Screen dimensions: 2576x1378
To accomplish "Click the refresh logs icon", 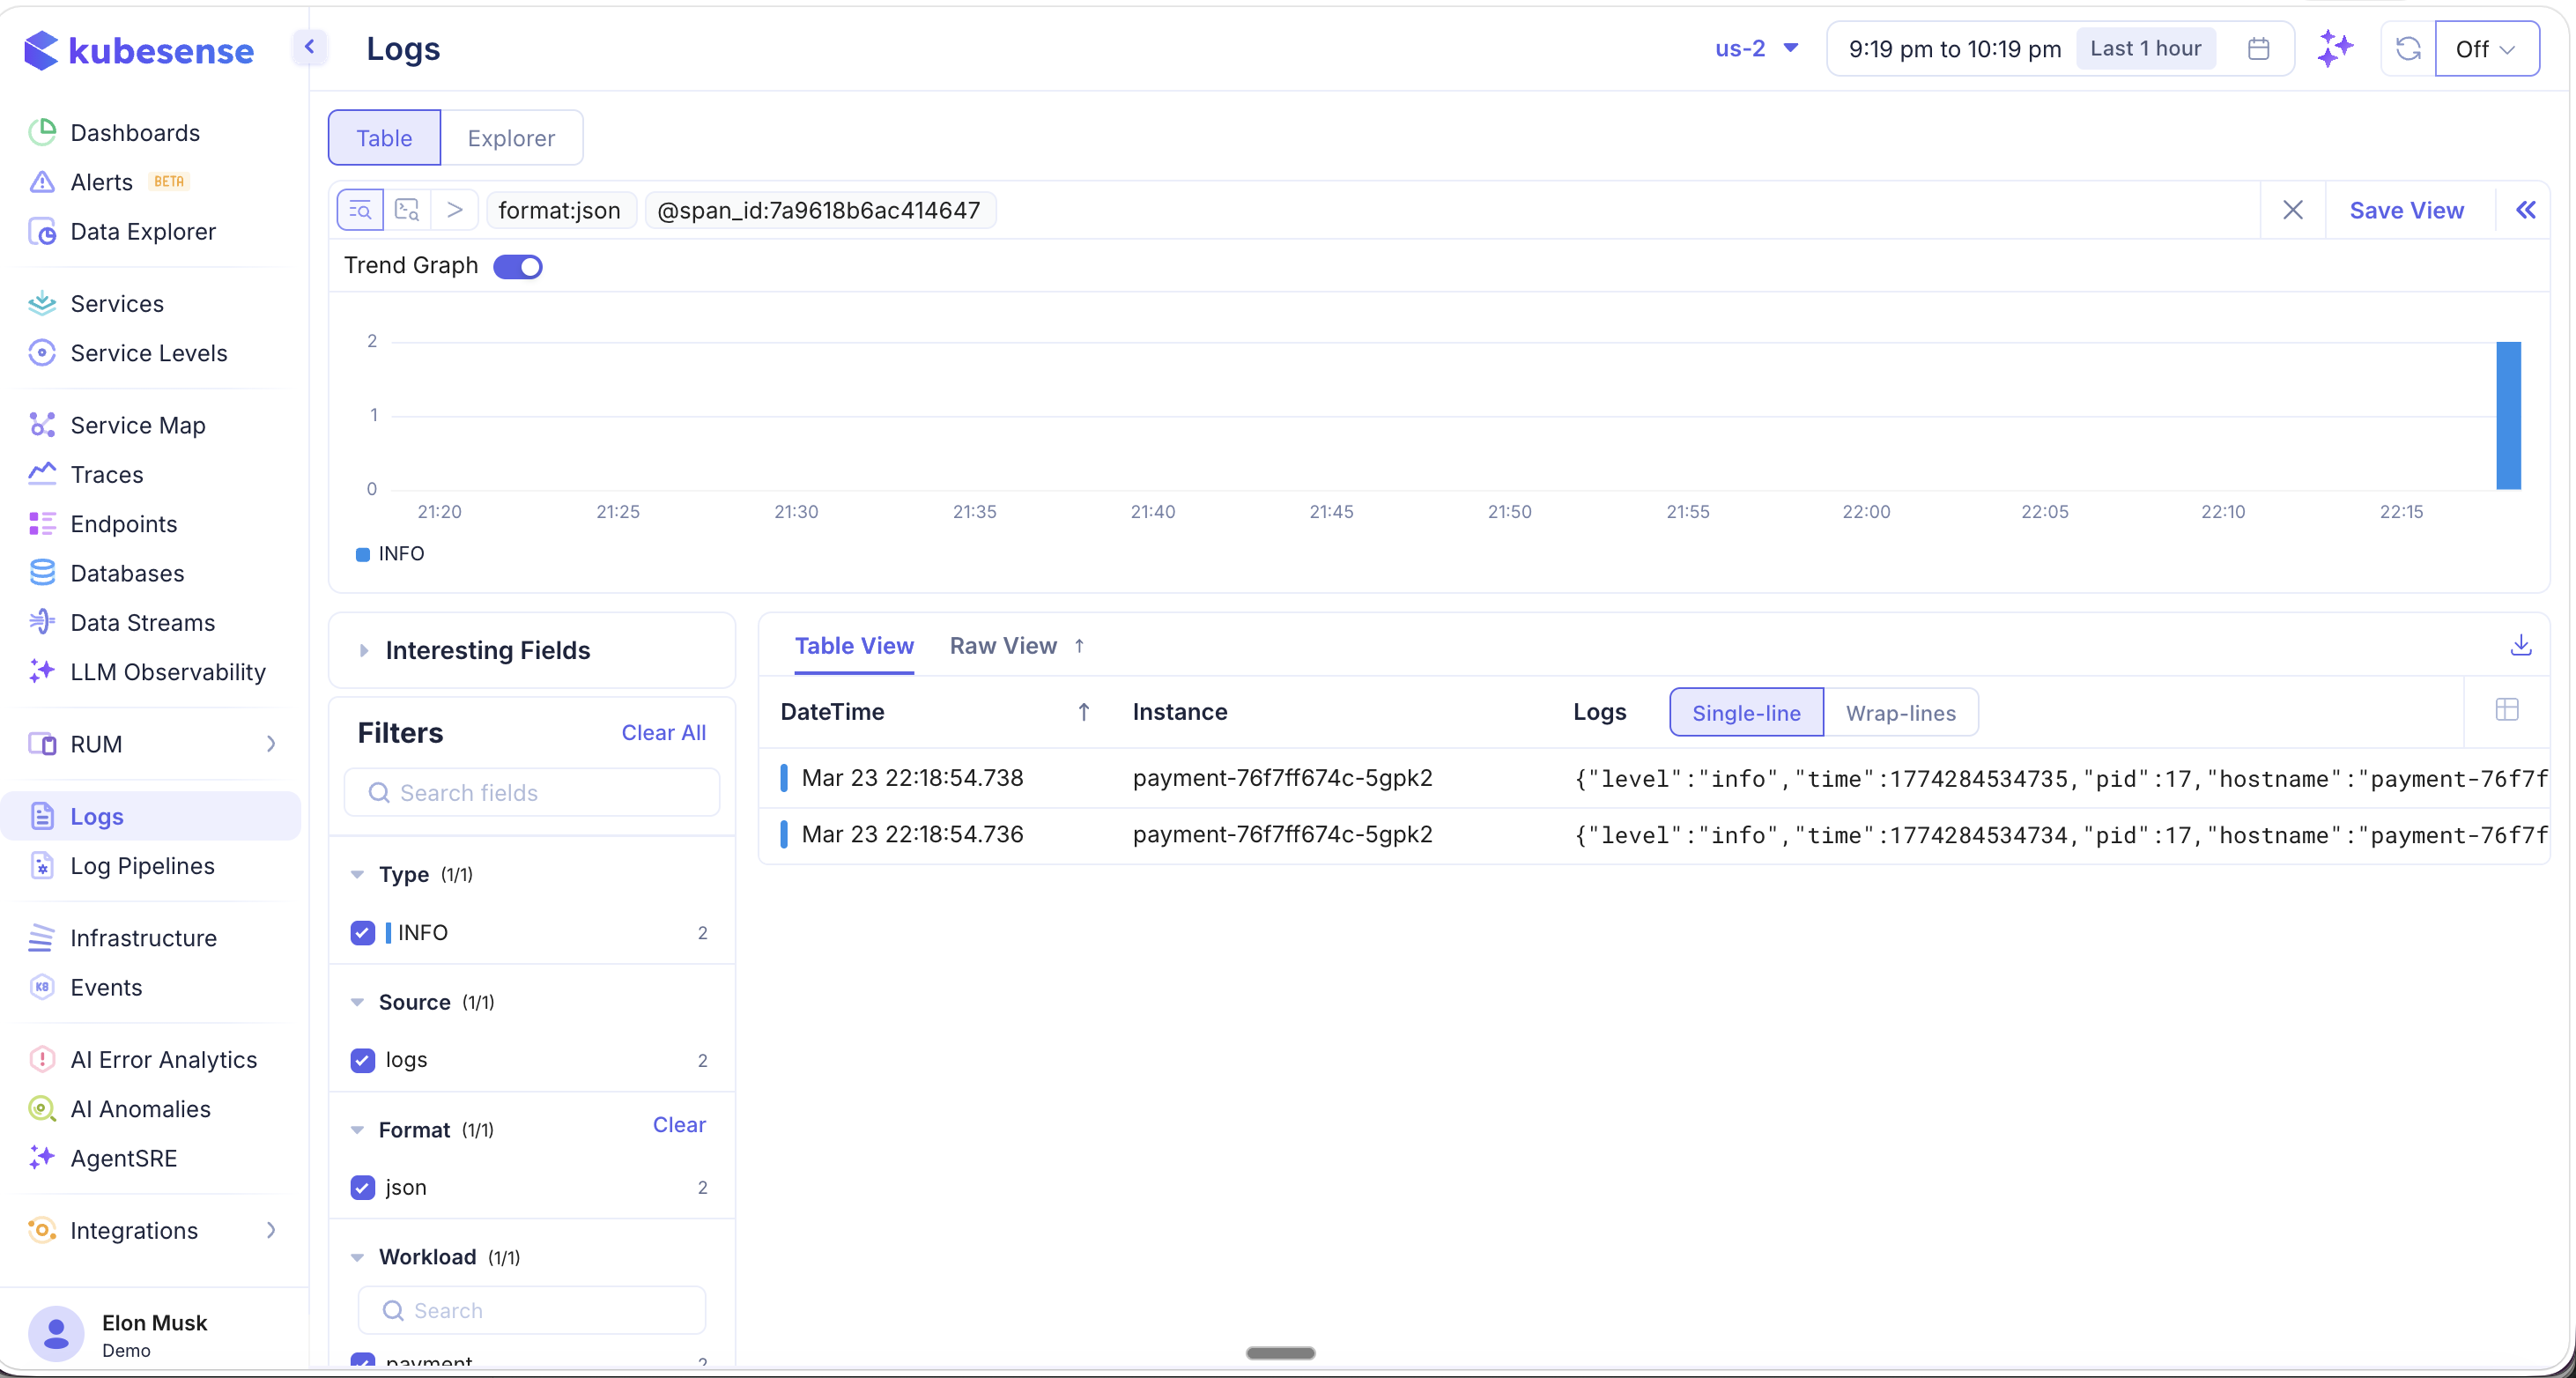I will 2408,48.
